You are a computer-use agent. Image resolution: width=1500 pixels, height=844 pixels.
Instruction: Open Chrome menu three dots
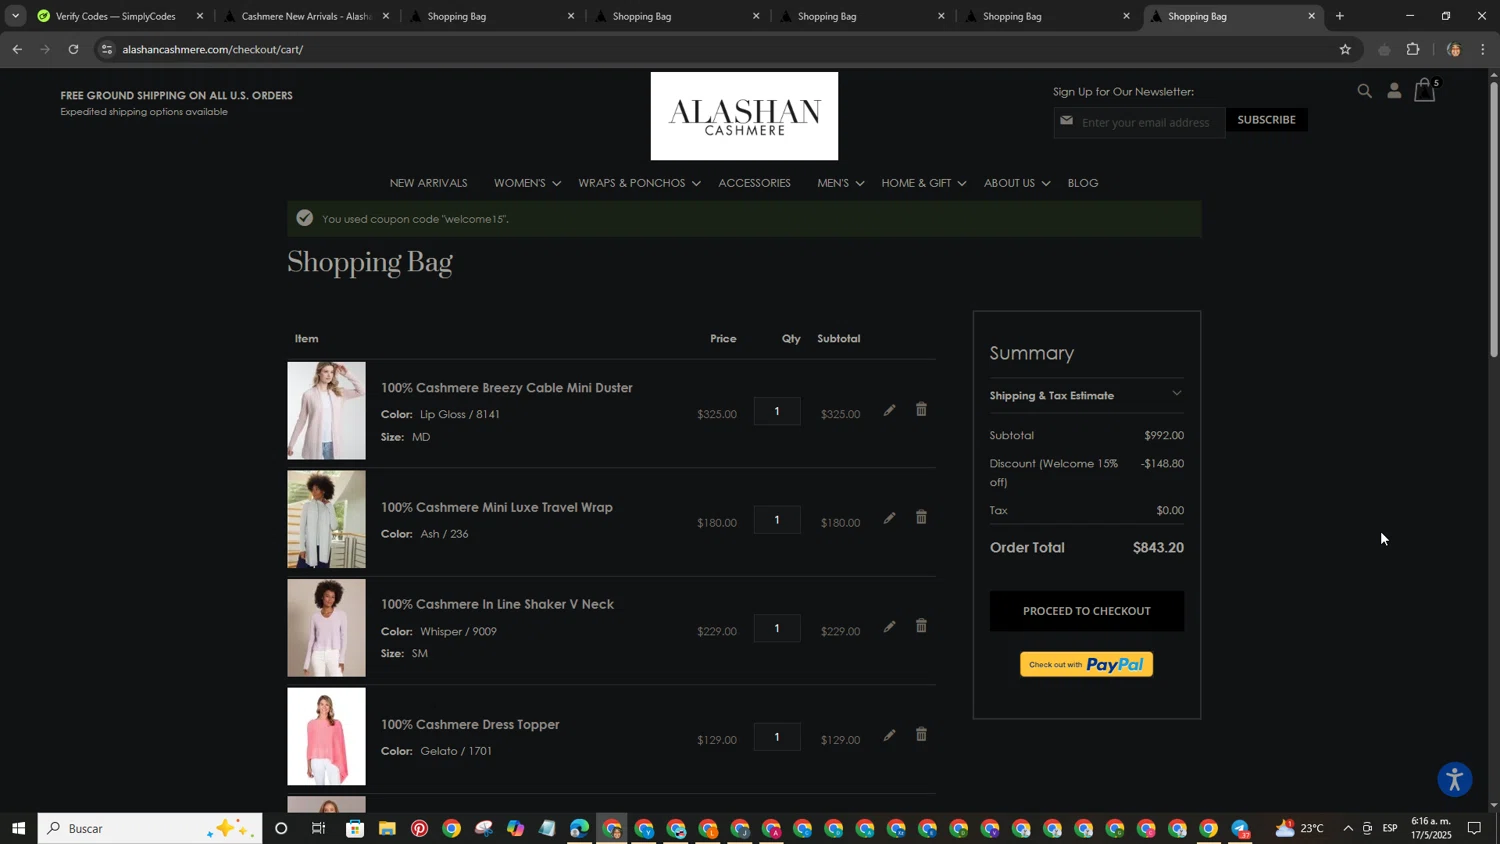1483,49
